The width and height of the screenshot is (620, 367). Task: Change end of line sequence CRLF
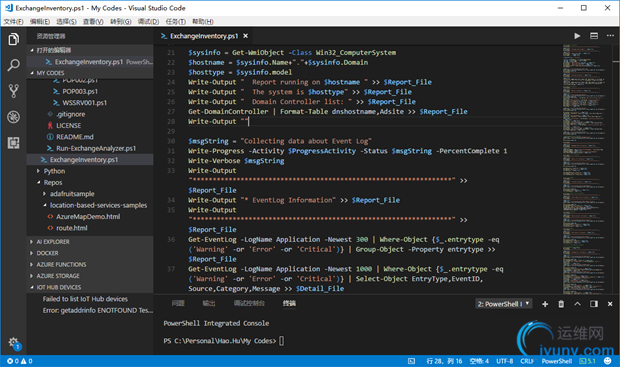coord(527,361)
